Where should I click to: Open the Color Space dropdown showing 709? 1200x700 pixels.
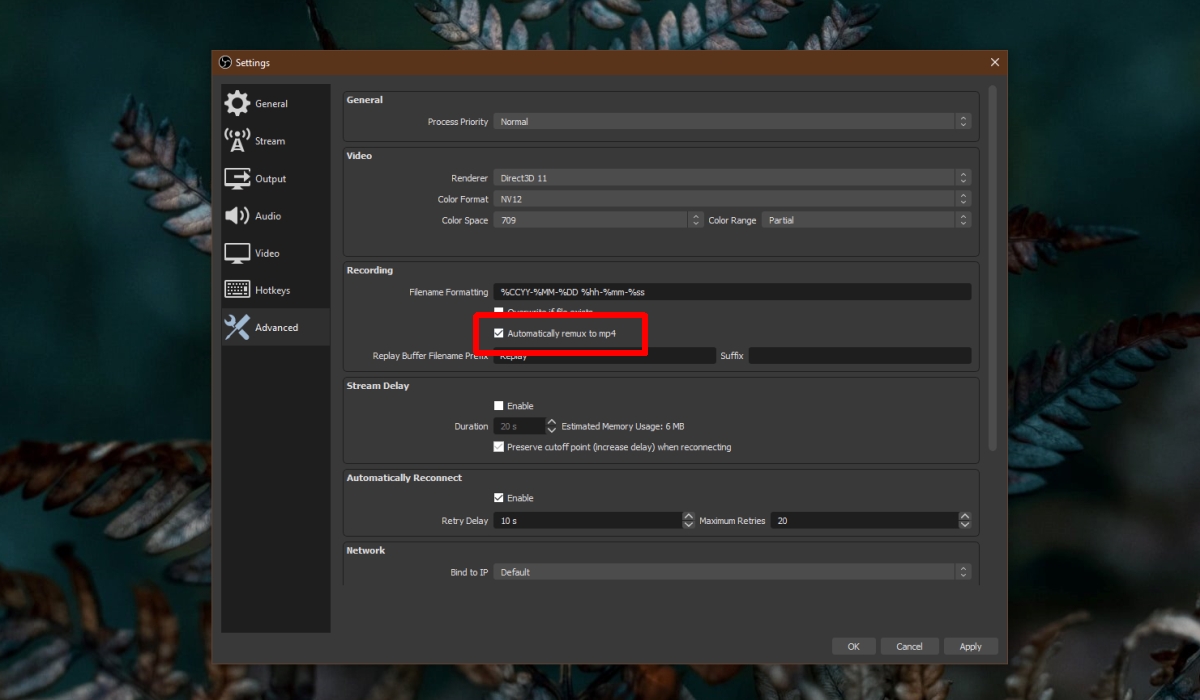(598, 220)
